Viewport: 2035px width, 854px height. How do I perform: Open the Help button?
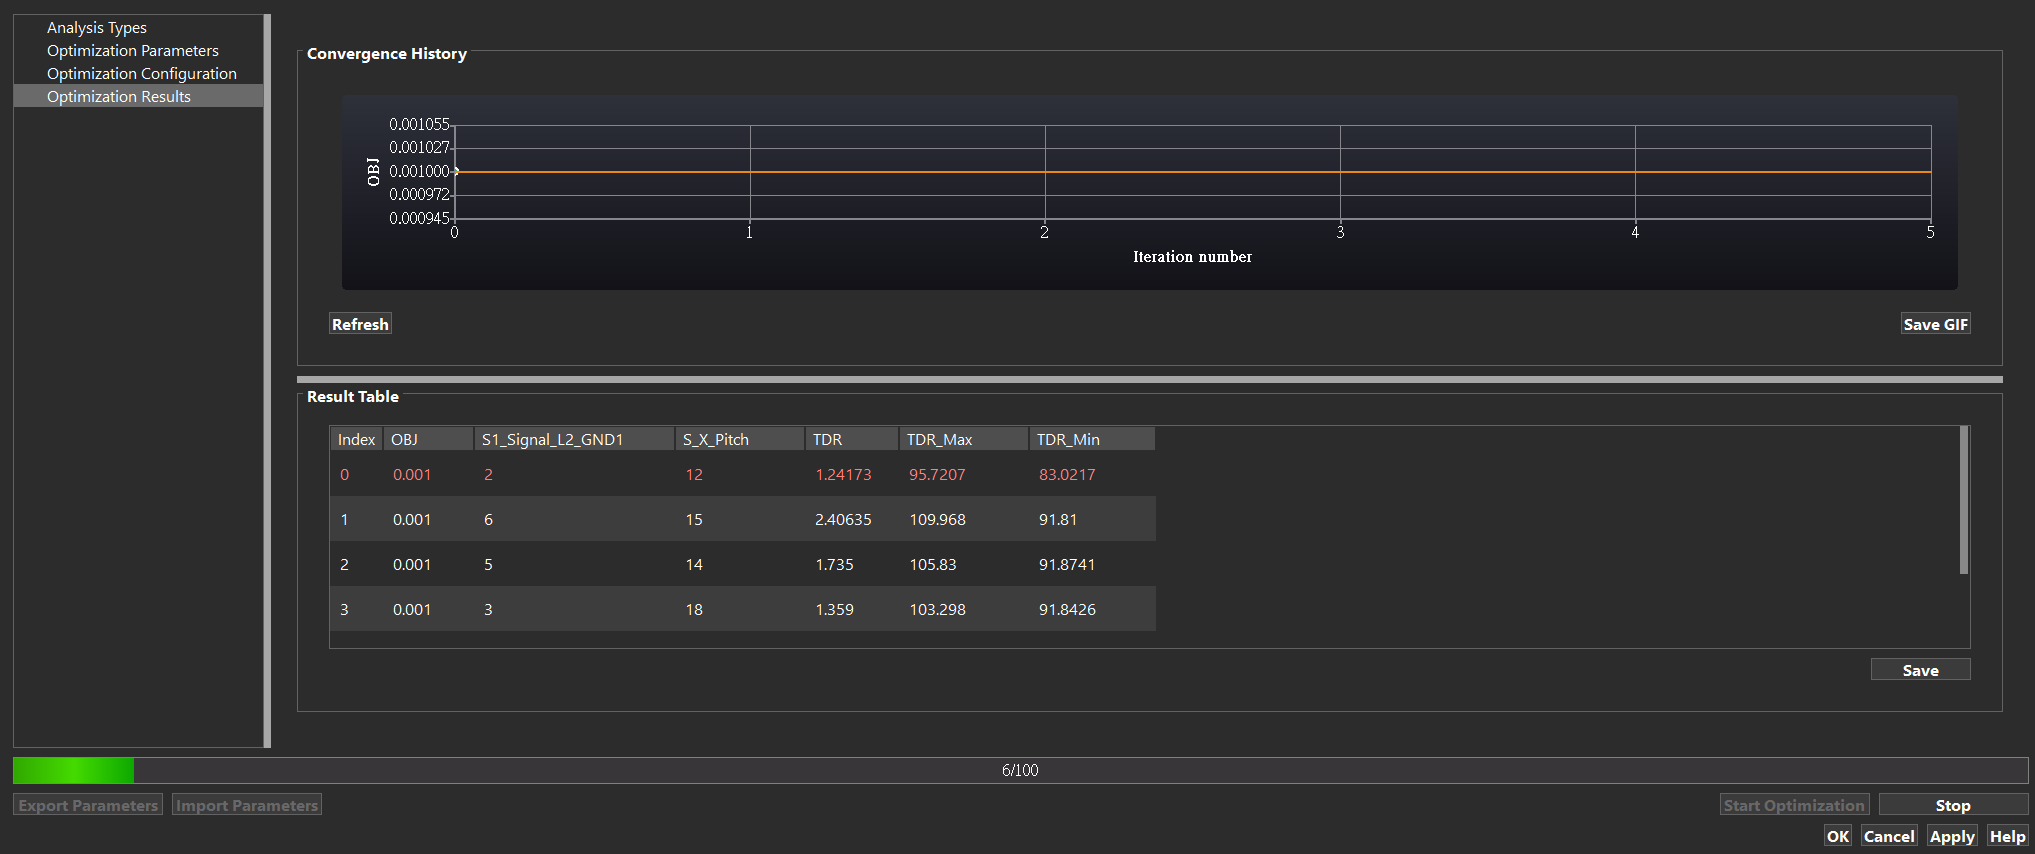(2007, 836)
